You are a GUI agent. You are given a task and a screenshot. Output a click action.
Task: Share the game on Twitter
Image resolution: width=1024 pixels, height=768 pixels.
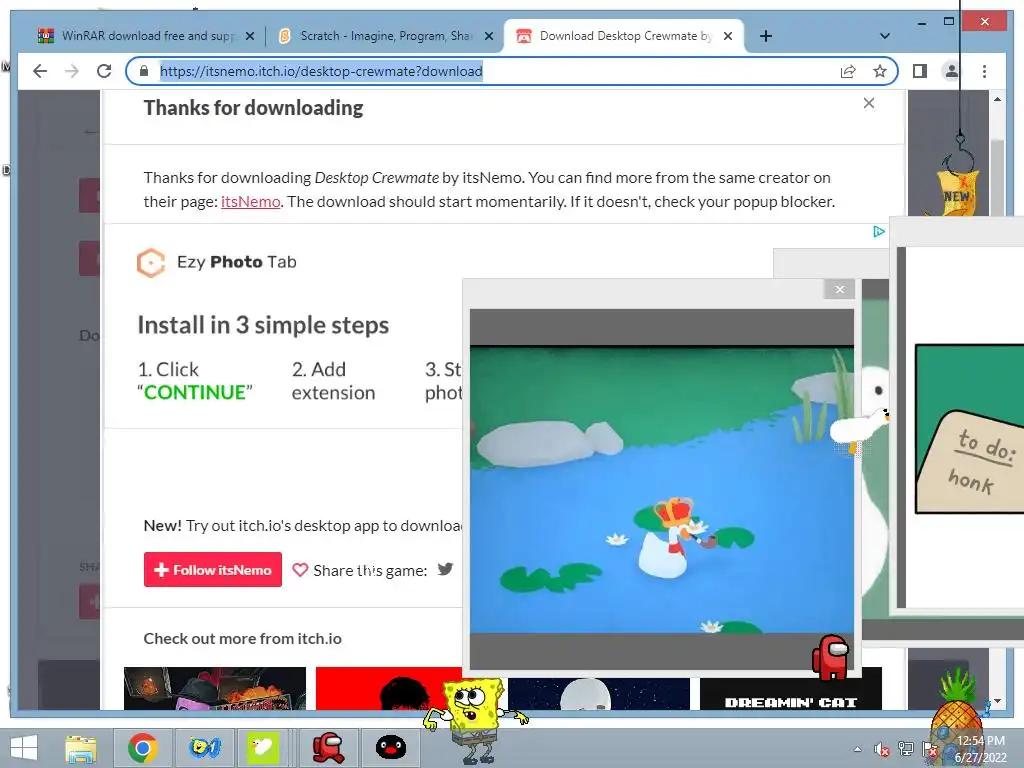445,569
